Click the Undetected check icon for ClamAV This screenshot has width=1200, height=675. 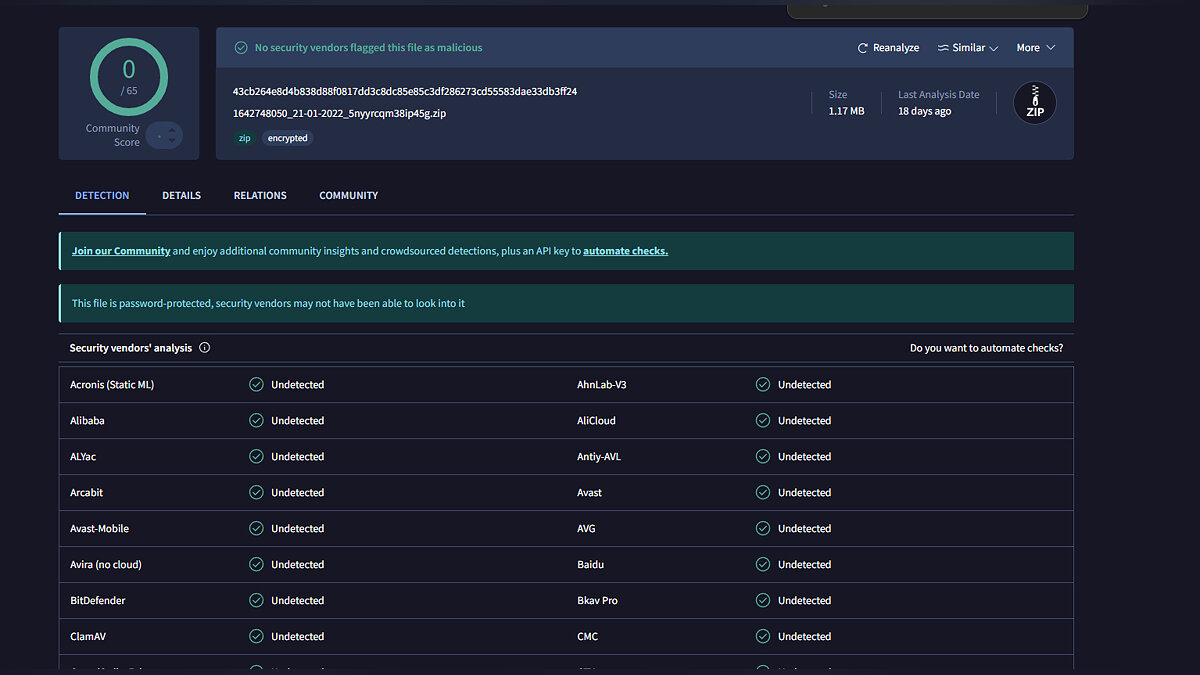[x=256, y=637]
